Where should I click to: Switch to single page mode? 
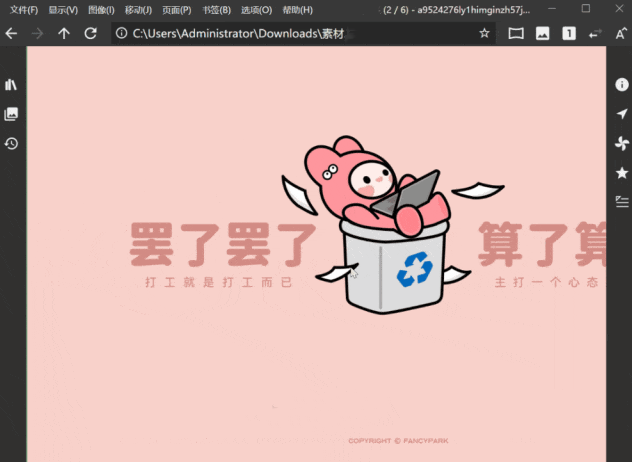coord(569,33)
